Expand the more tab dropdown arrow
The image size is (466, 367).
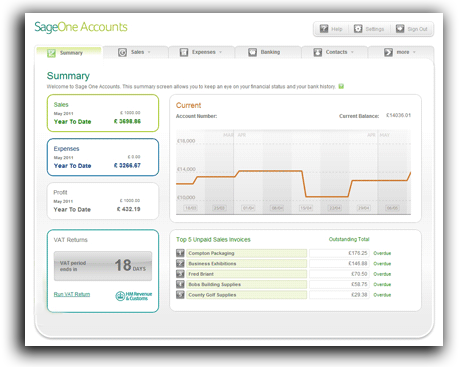click(x=414, y=52)
